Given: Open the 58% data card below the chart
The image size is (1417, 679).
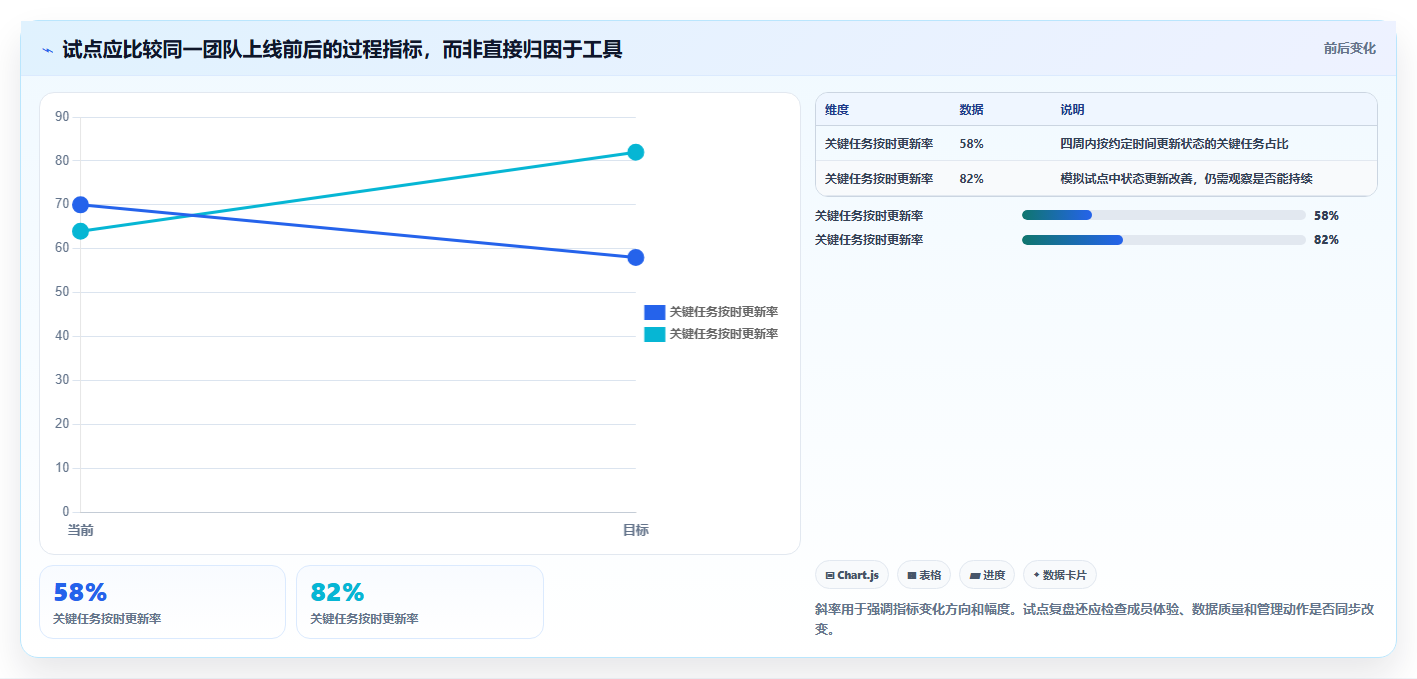Looking at the screenshot, I should (x=162, y=602).
